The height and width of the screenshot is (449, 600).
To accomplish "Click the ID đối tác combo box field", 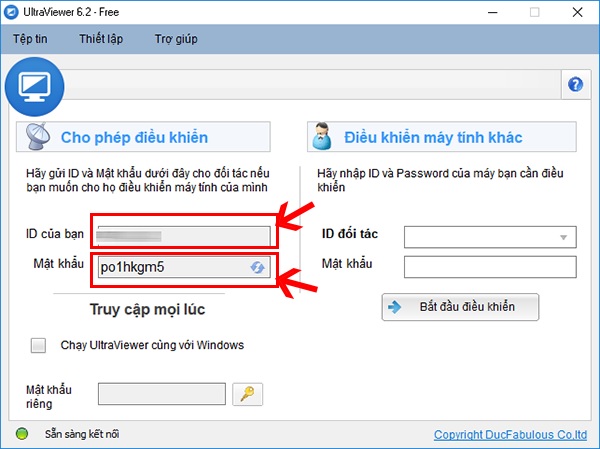I will [x=490, y=237].
